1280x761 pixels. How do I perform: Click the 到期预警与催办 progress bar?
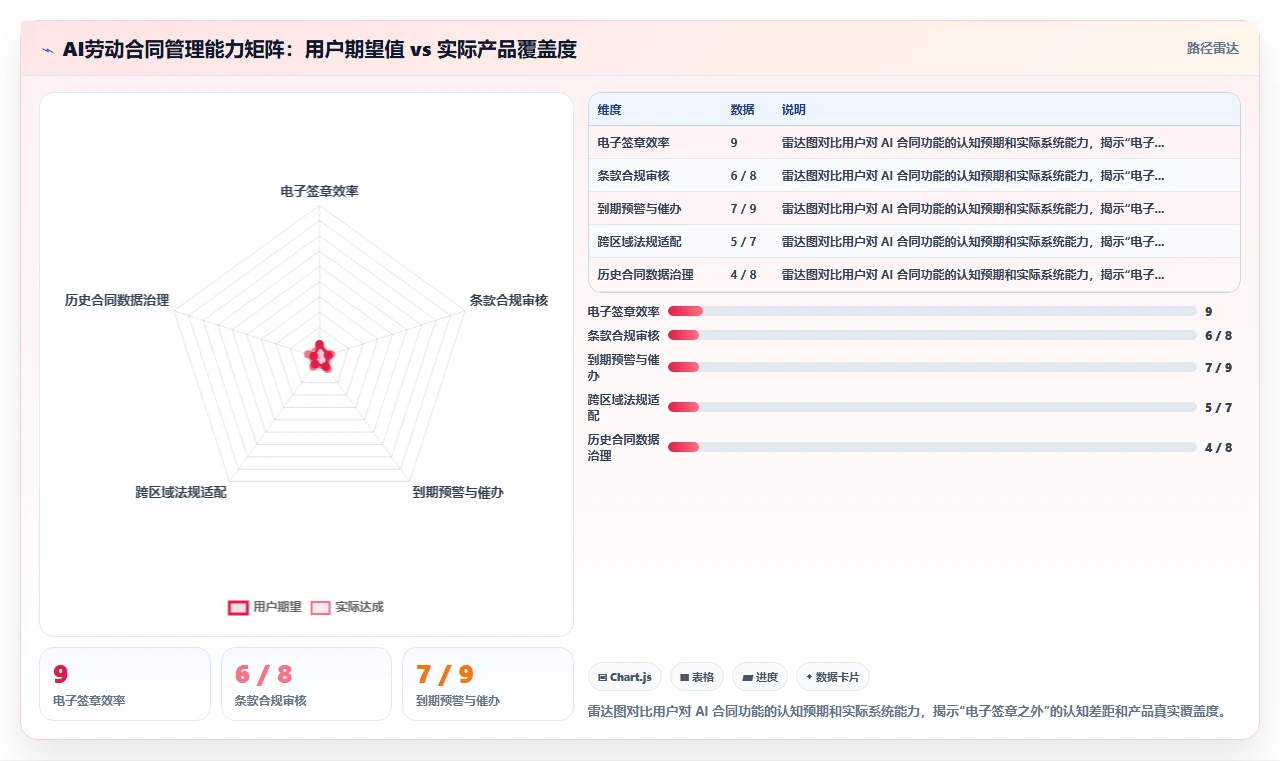point(932,367)
